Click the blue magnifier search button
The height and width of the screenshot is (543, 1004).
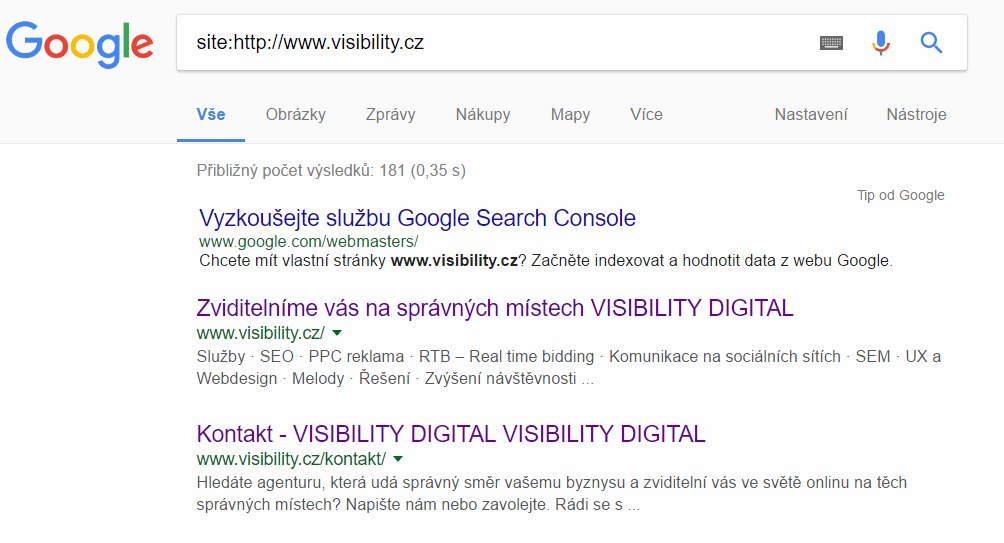pos(931,43)
